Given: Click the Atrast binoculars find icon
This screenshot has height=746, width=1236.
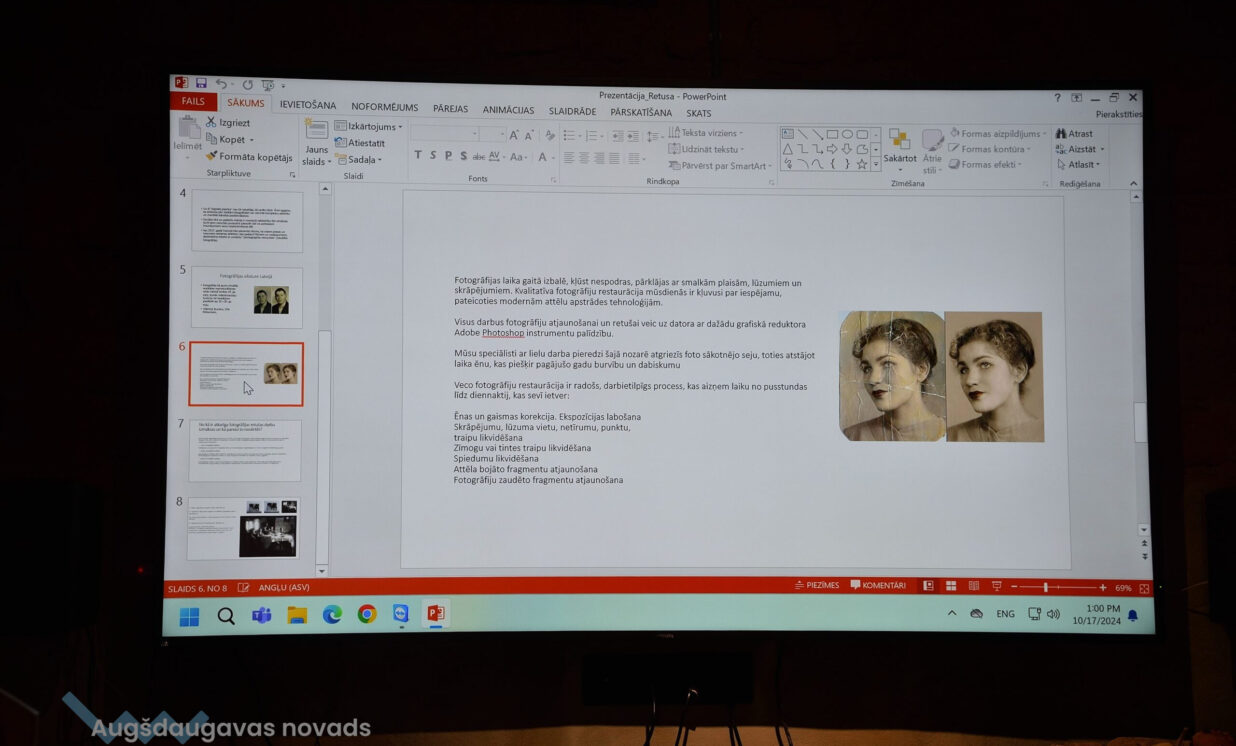Looking at the screenshot, I should [1061, 133].
